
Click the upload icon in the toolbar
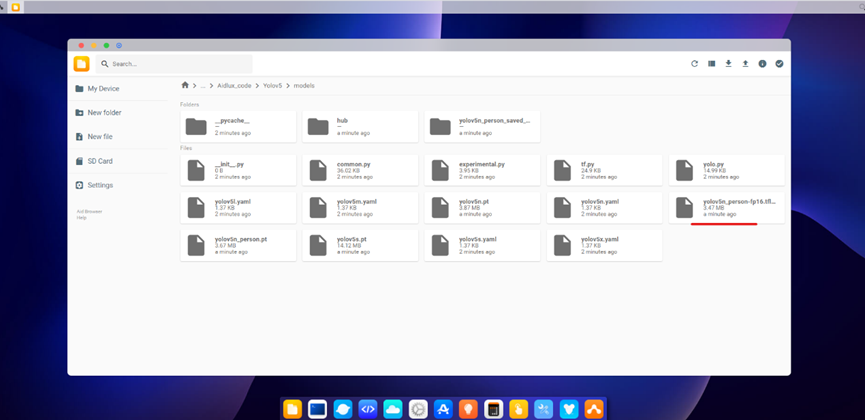745,64
